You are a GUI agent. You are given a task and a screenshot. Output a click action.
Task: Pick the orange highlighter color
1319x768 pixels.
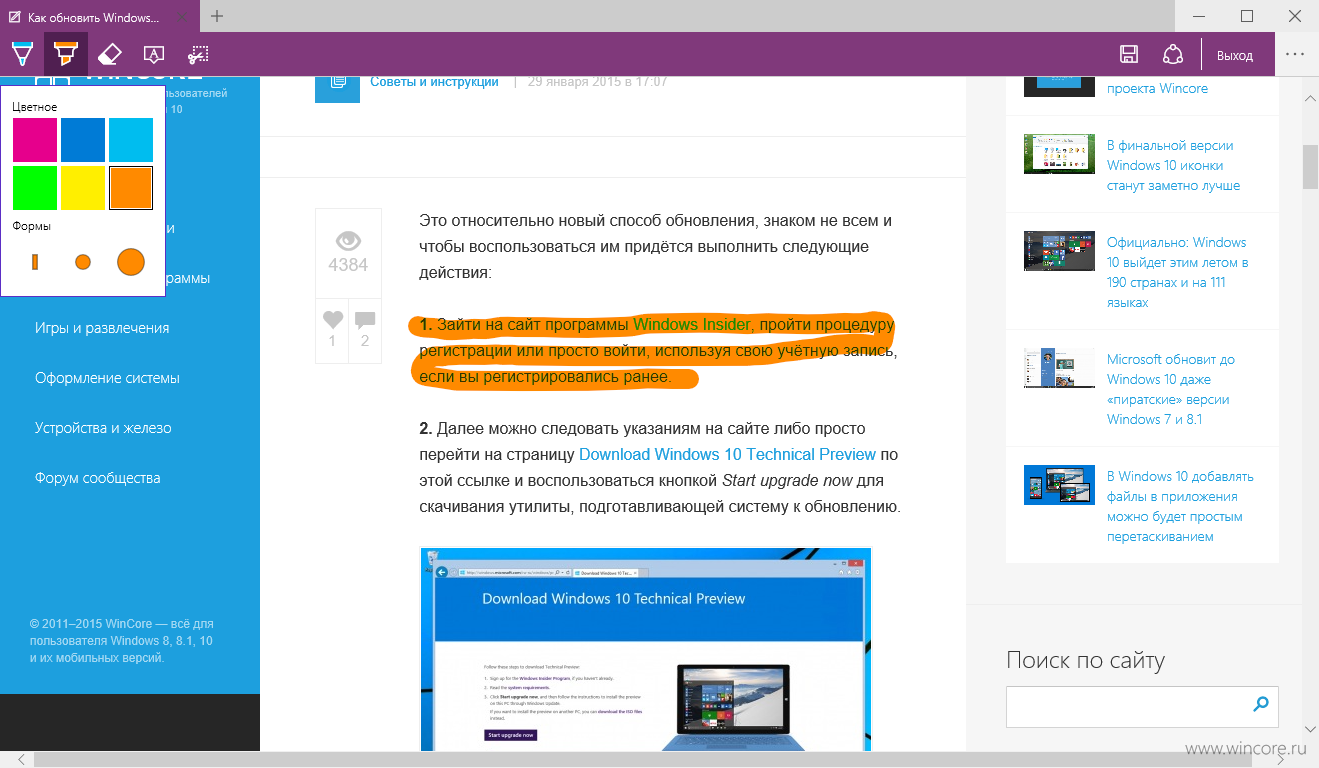[x=131, y=188]
